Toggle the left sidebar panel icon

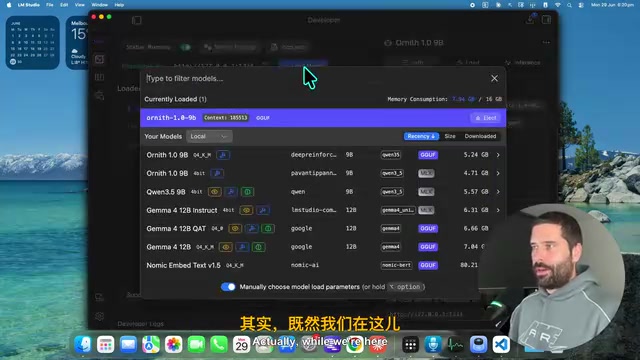(136, 20)
